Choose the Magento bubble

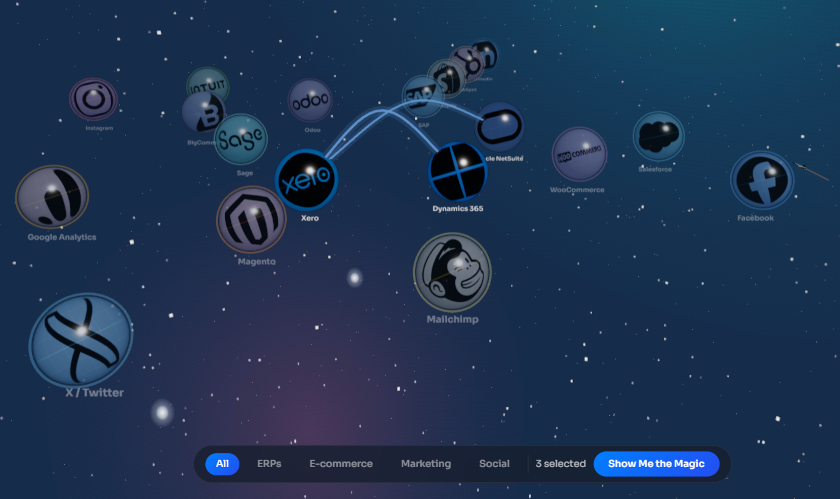(x=251, y=220)
